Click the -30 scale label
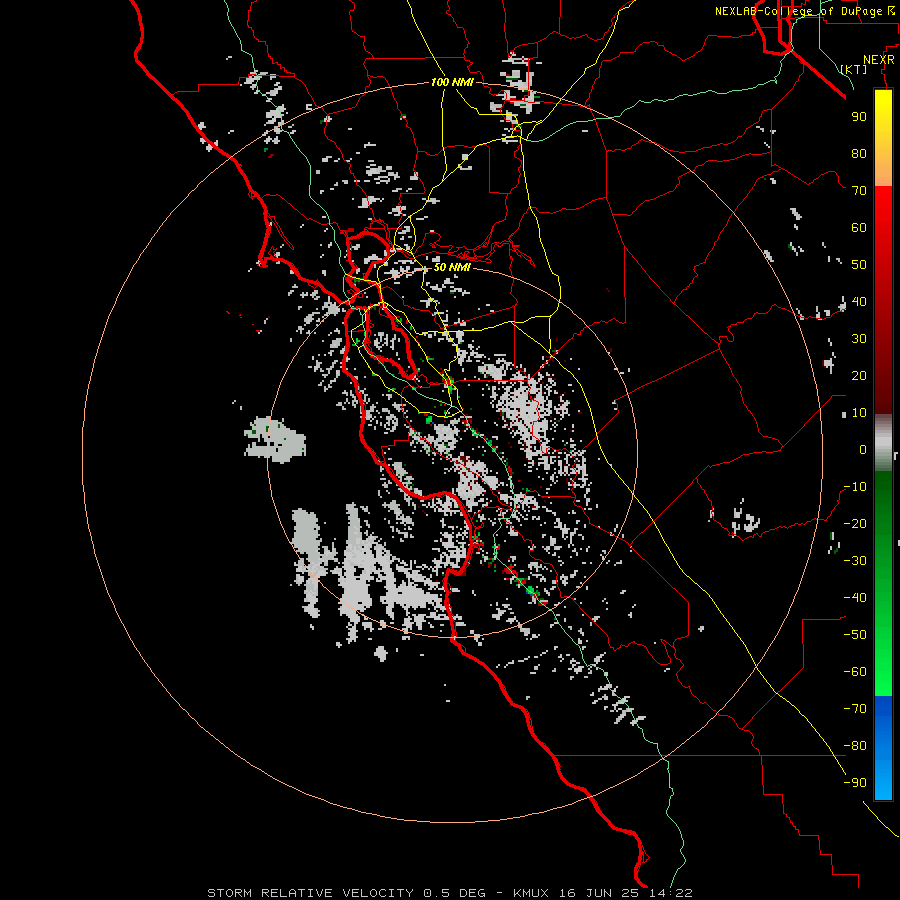 855,561
